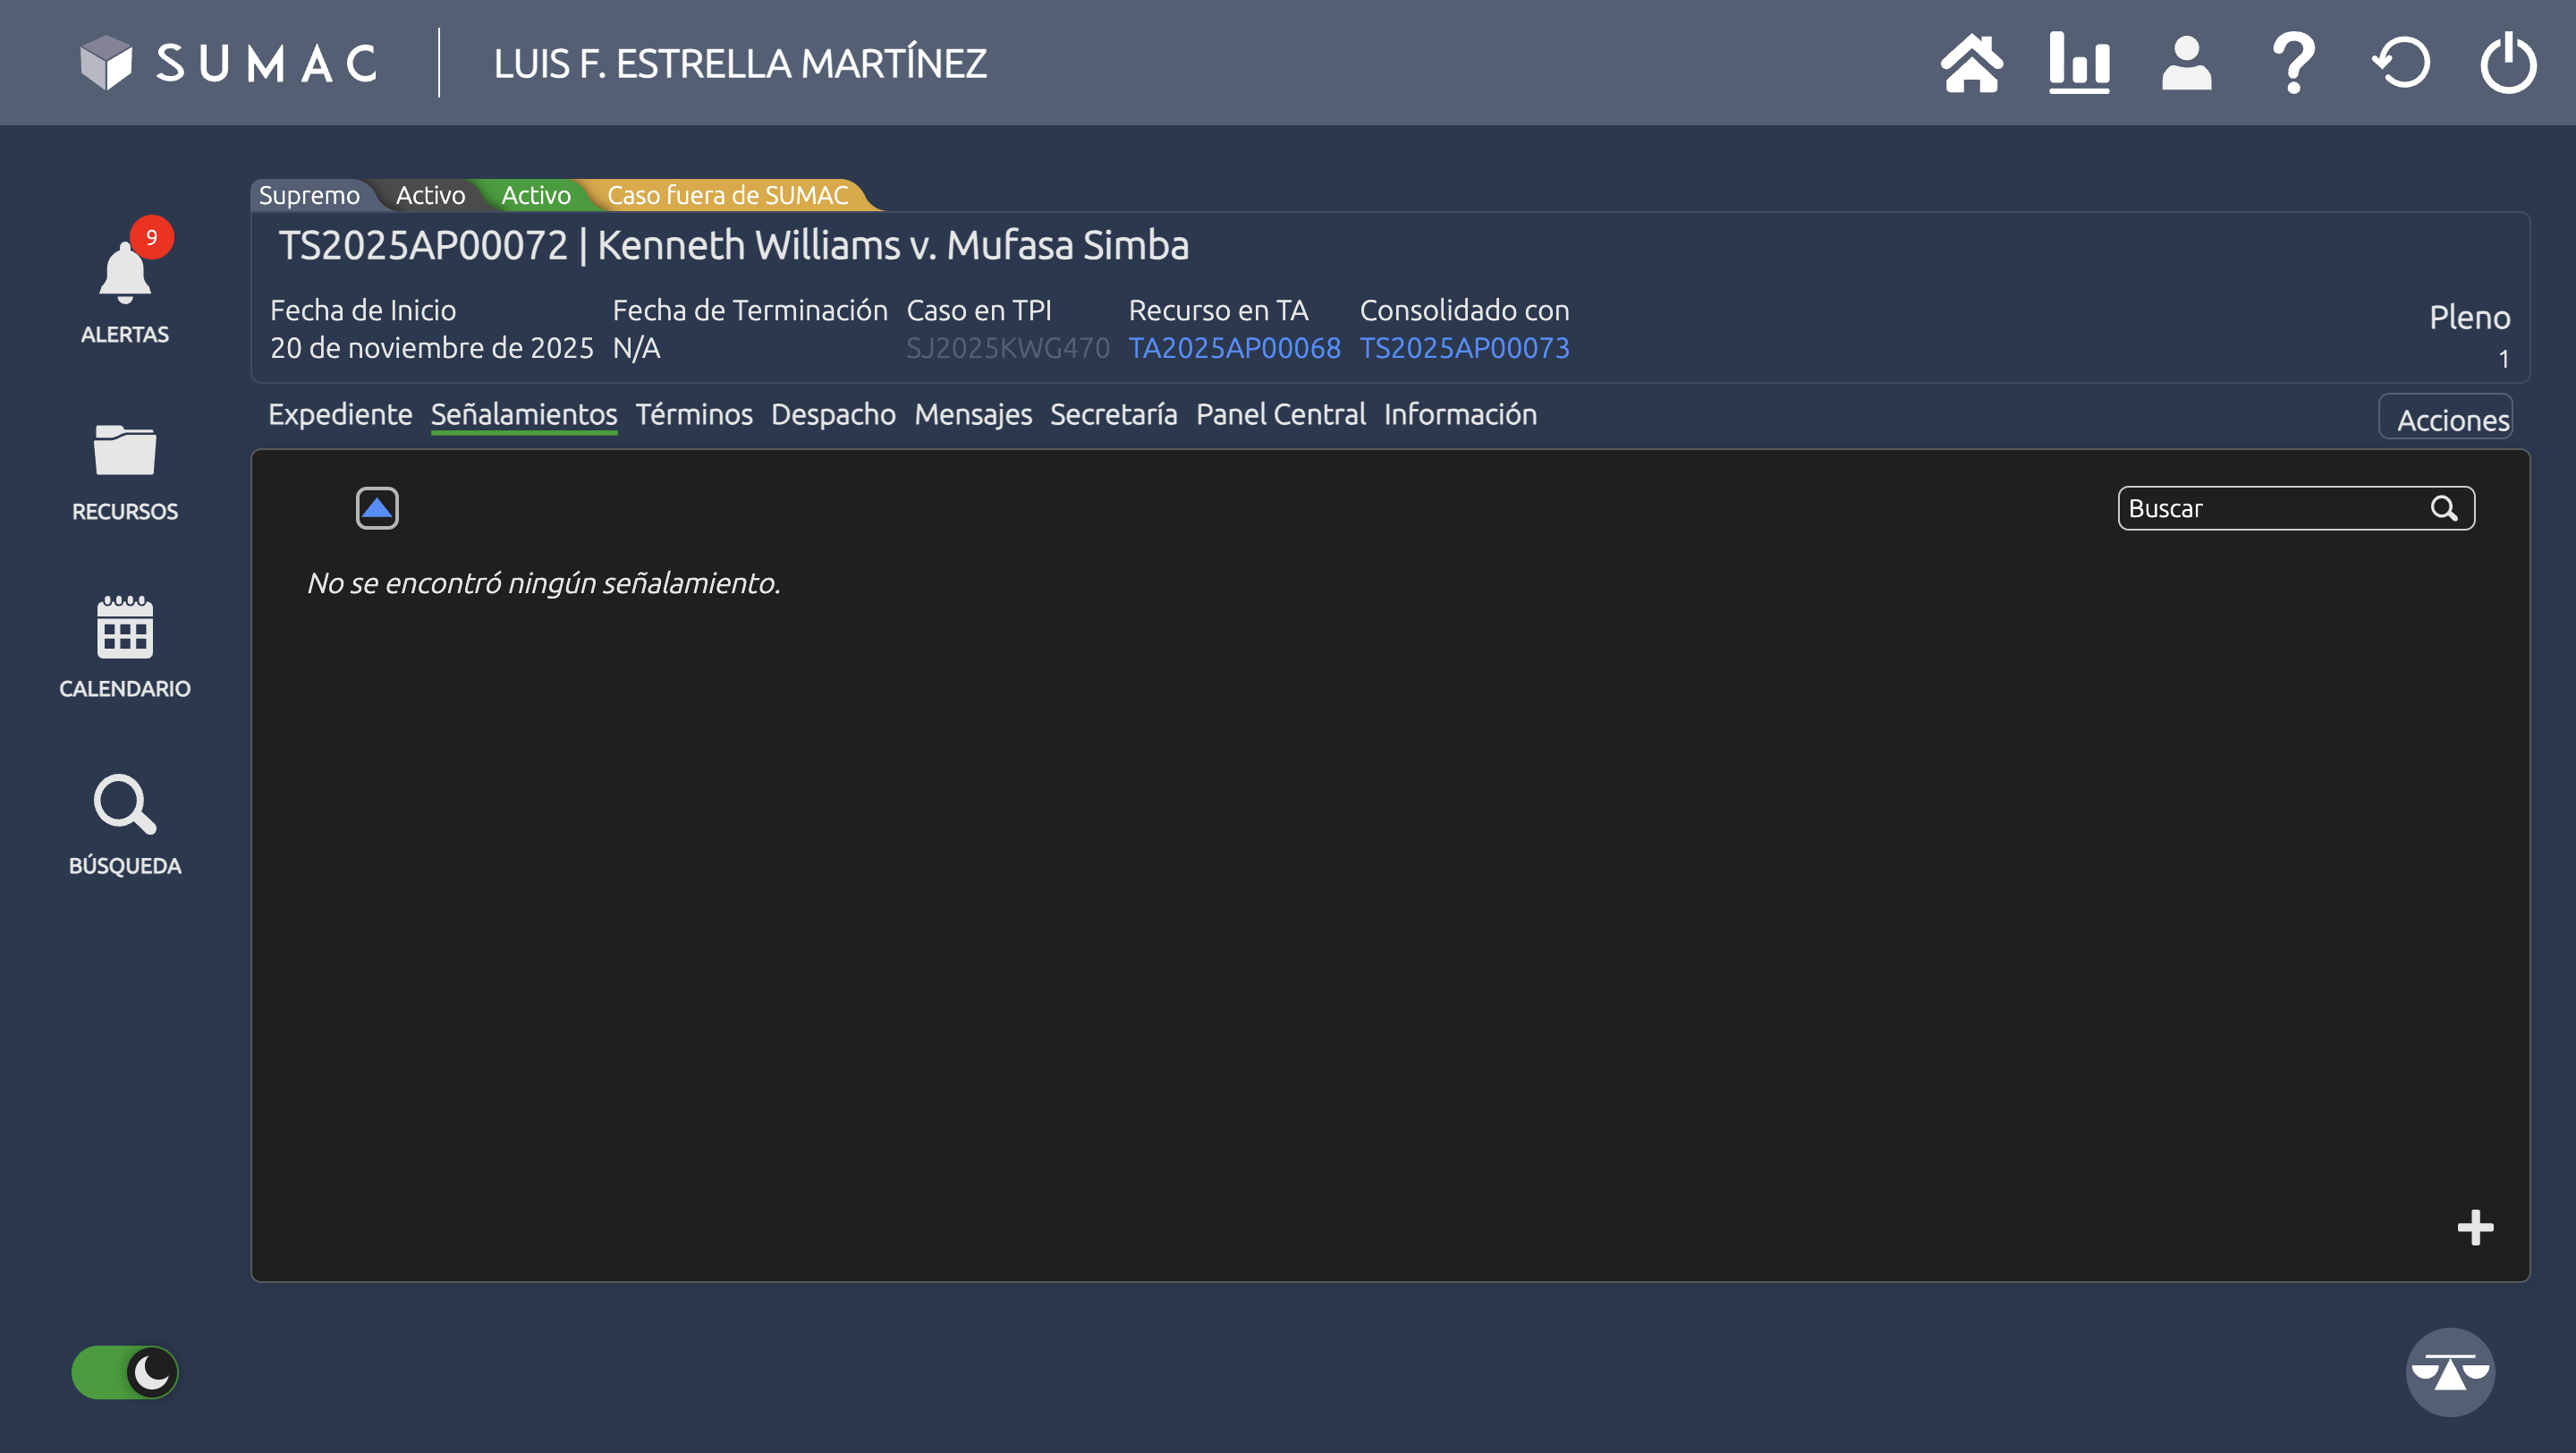The image size is (2576, 1453).
Task: Click the refresh arrow icon
Action: coord(2401,64)
